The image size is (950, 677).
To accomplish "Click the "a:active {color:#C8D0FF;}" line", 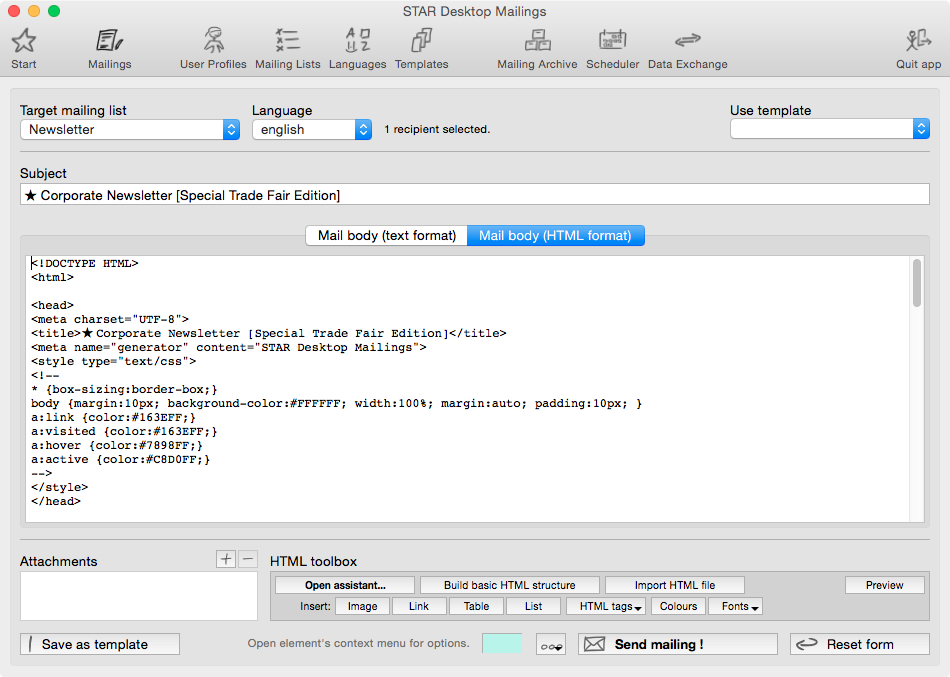I will 121,459.
